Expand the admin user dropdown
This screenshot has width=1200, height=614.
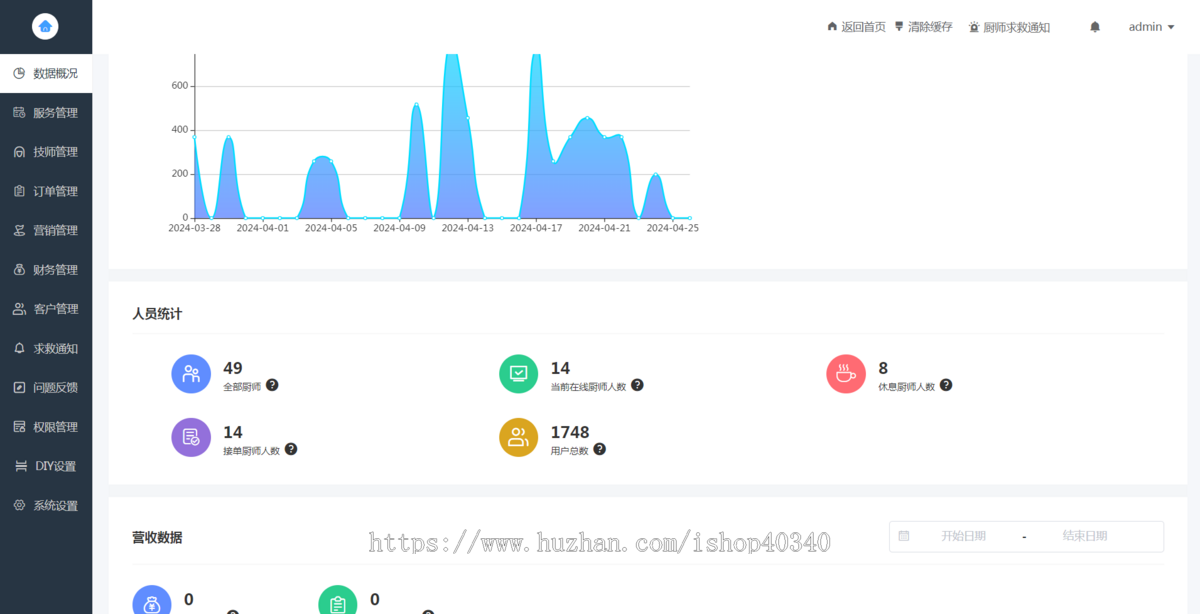1151,27
